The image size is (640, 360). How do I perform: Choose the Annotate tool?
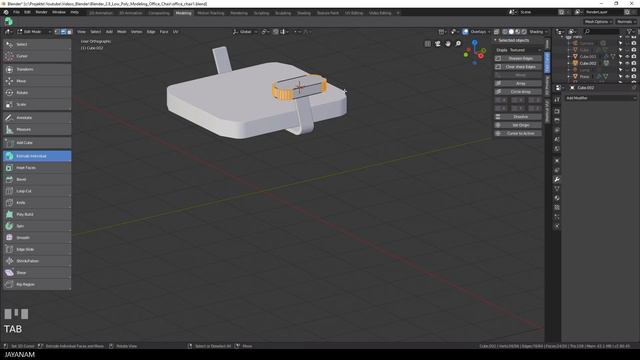[x=37, y=118]
